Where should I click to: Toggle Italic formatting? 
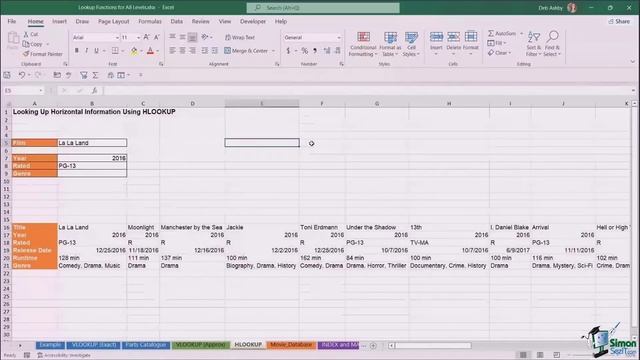(x=86, y=51)
